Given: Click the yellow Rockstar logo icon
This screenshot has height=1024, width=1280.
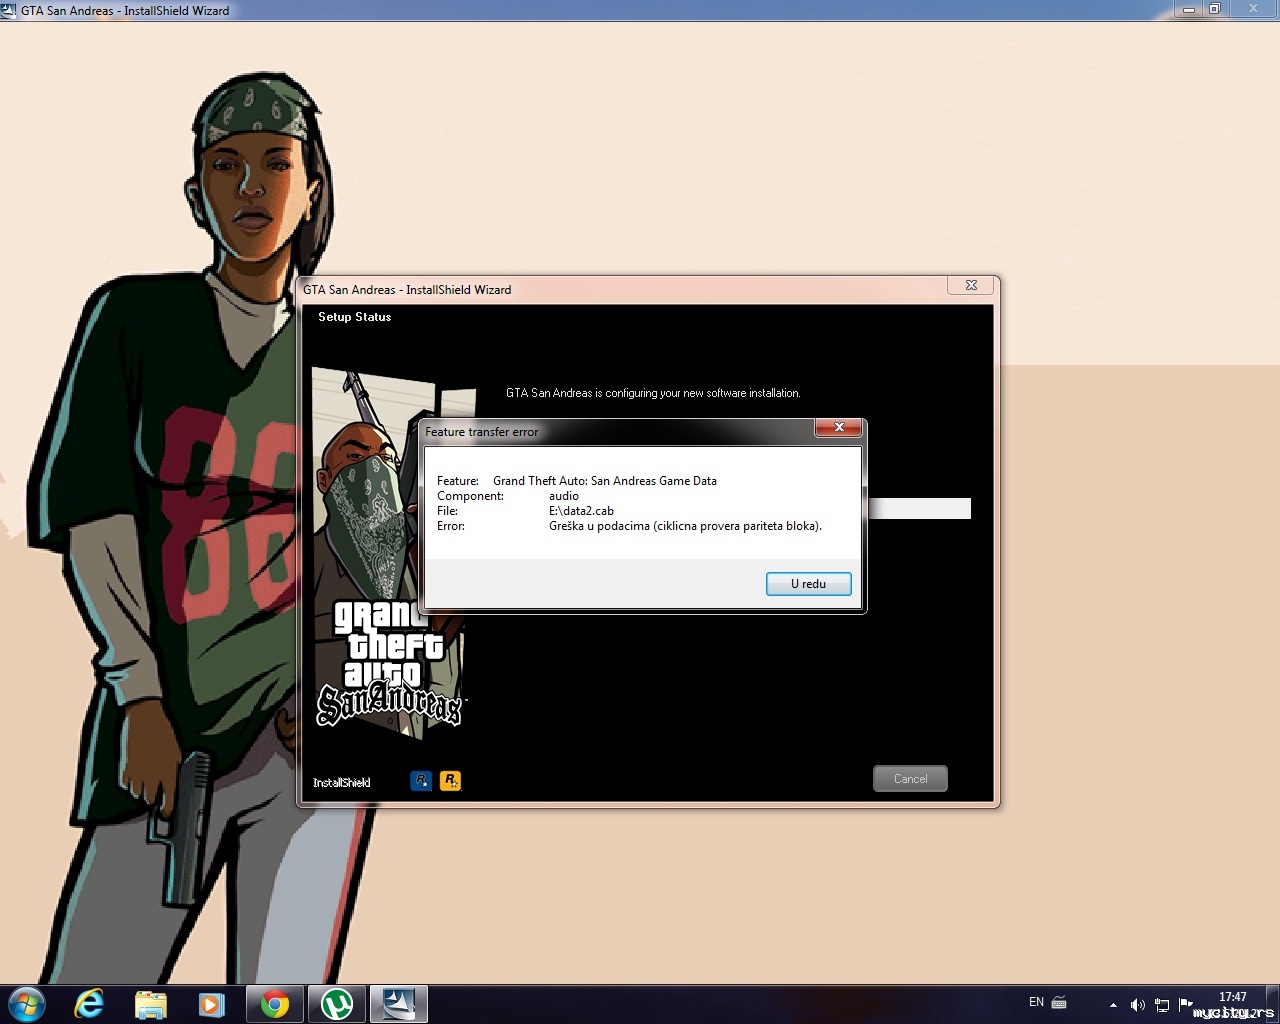Looking at the screenshot, I should [450, 780].
